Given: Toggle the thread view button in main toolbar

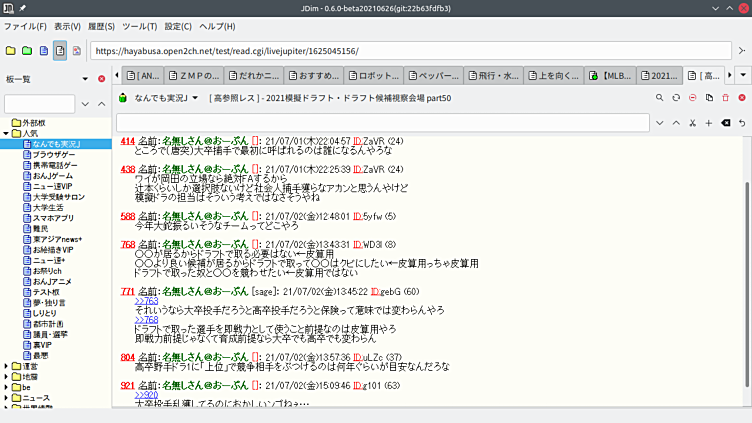Looking at the screenshot, I should tap(60, 50).
